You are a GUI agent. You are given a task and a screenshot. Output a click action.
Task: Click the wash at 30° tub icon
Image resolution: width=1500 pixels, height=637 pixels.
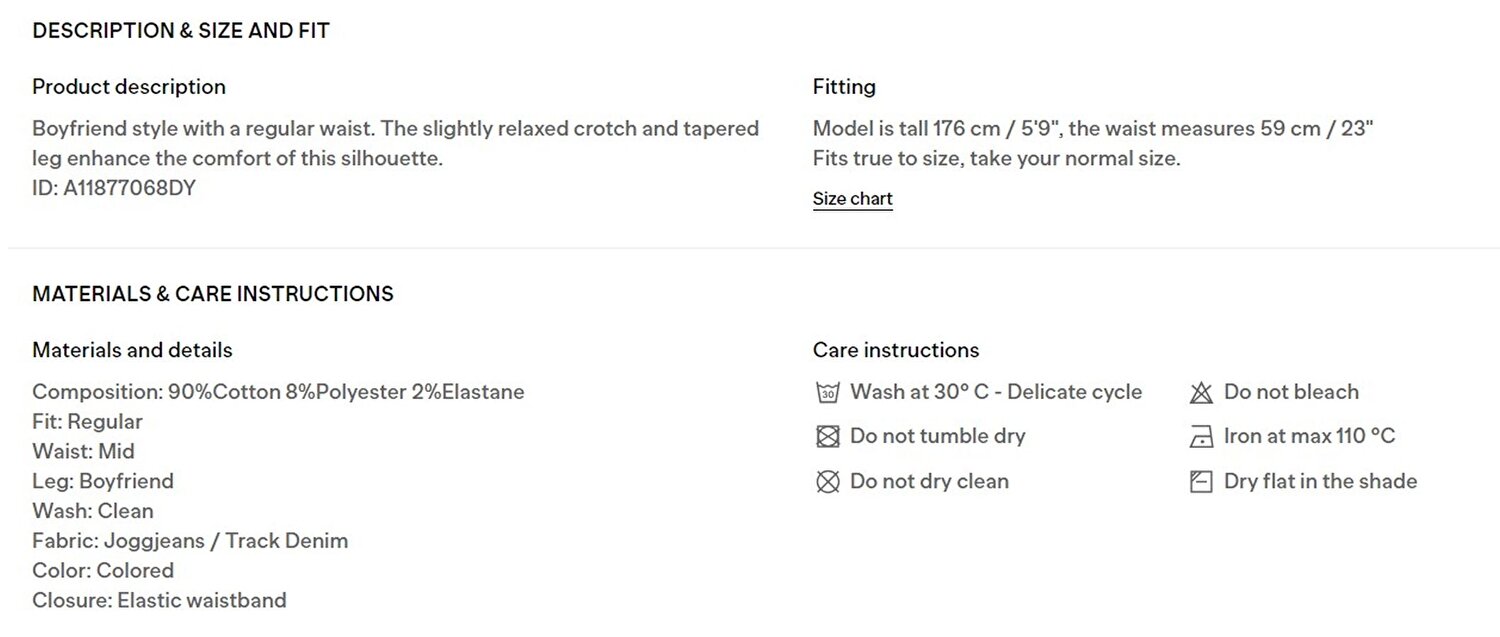point(827,393)
